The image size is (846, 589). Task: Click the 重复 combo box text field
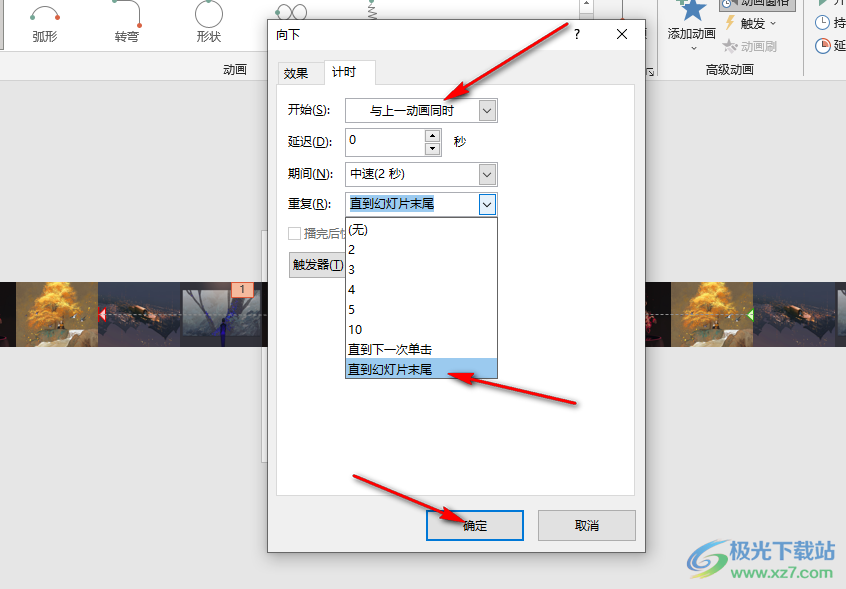pos(412,204)
